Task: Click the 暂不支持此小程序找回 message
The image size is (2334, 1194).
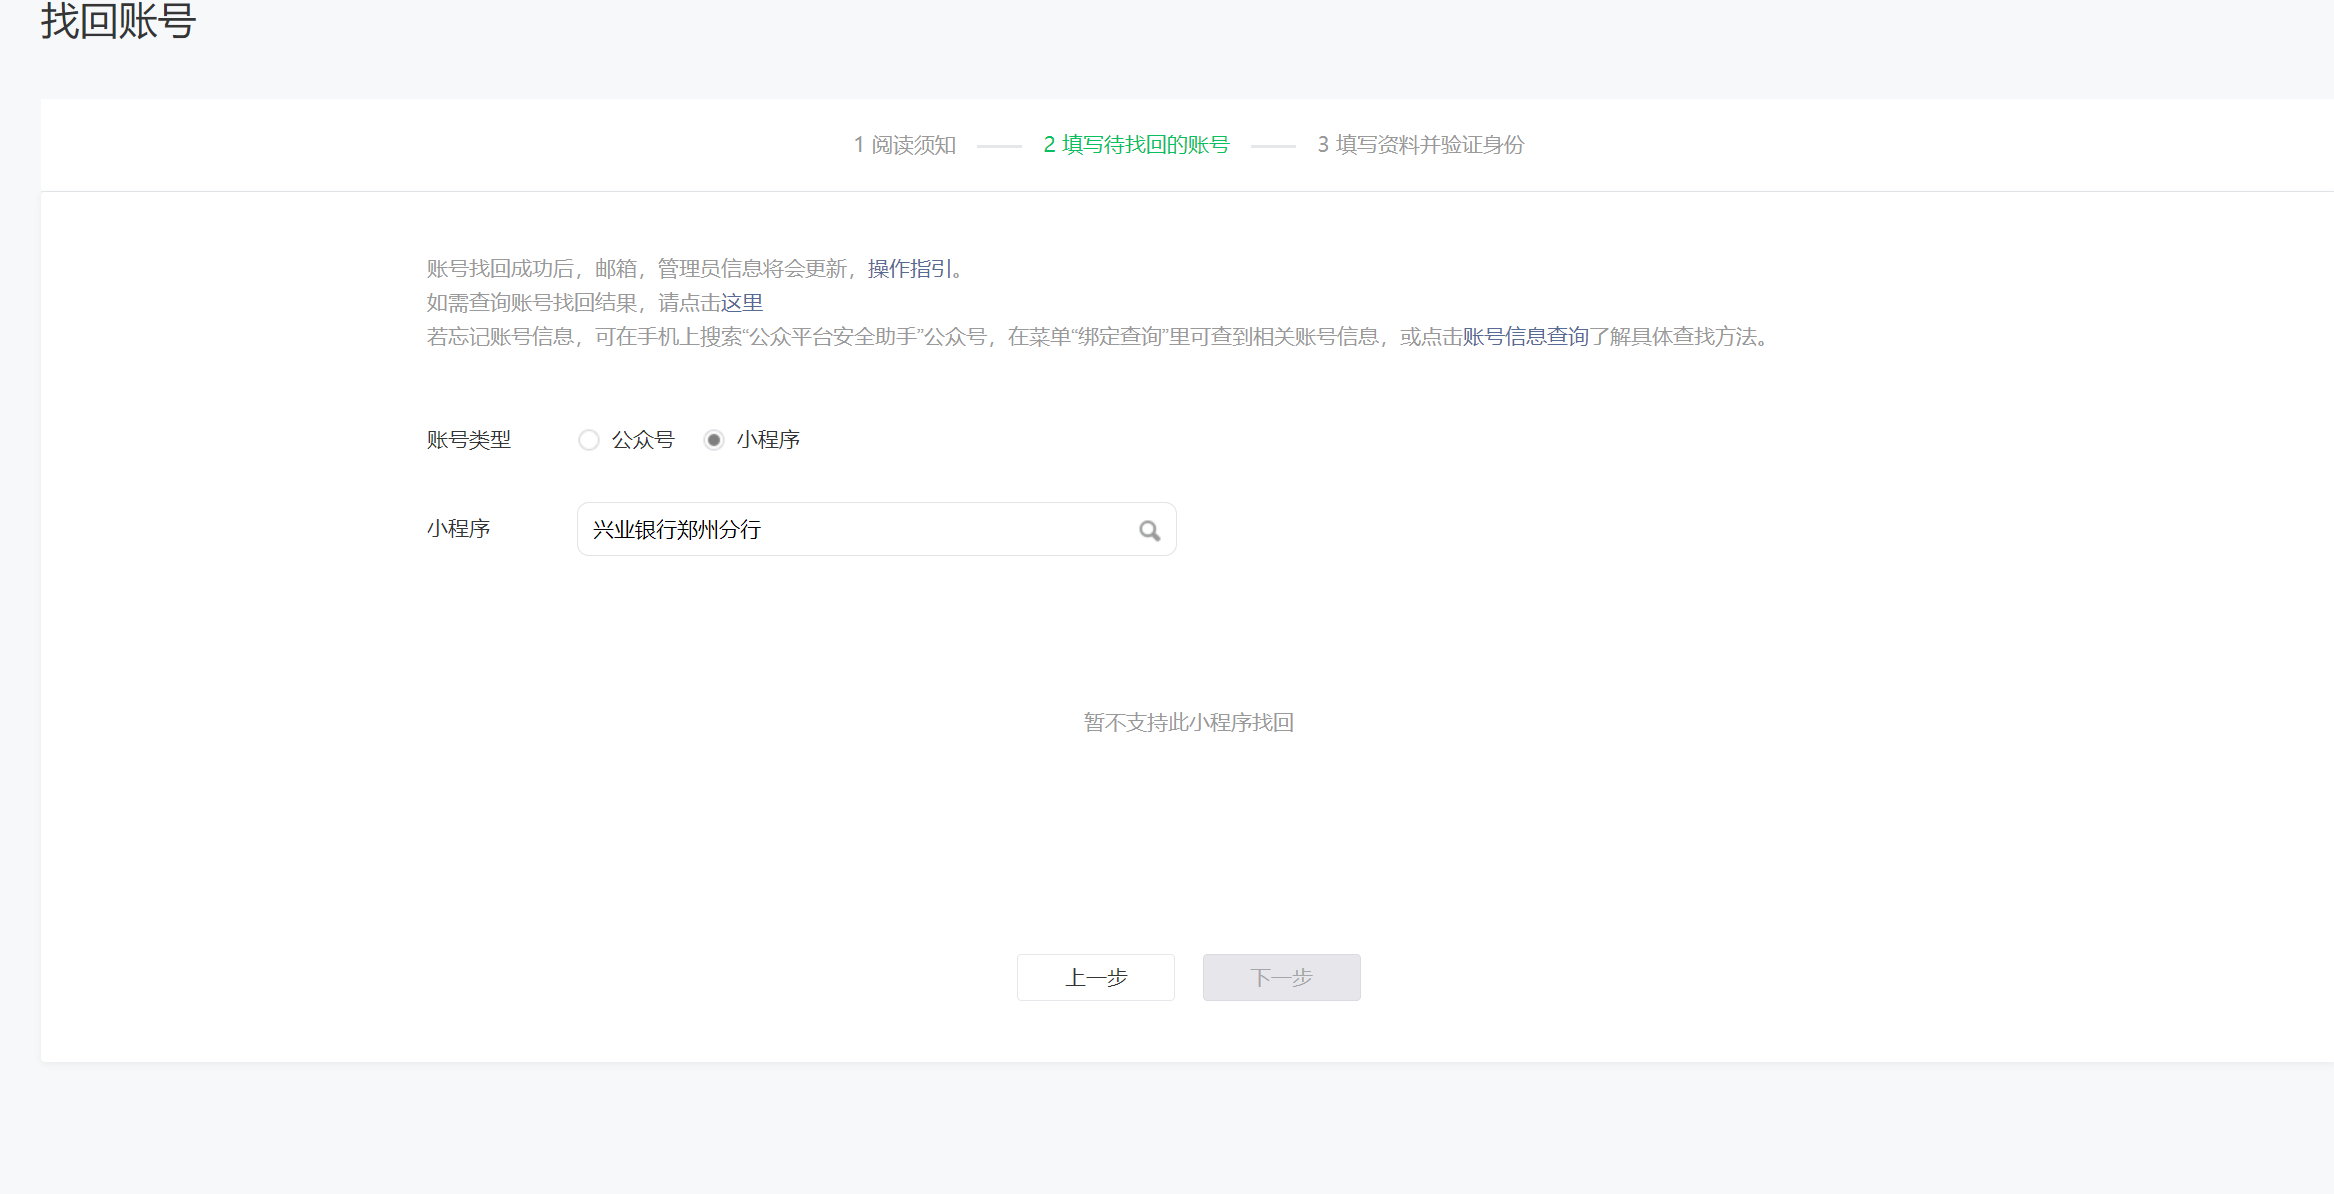Action: point(1188,723)
